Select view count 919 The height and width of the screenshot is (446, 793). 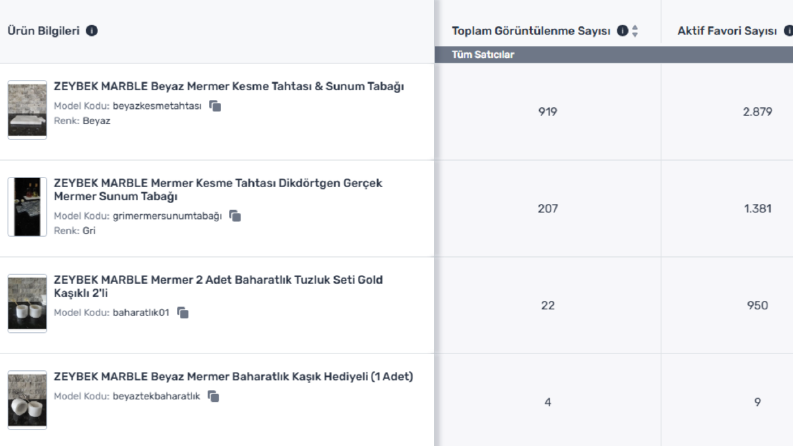548,112
